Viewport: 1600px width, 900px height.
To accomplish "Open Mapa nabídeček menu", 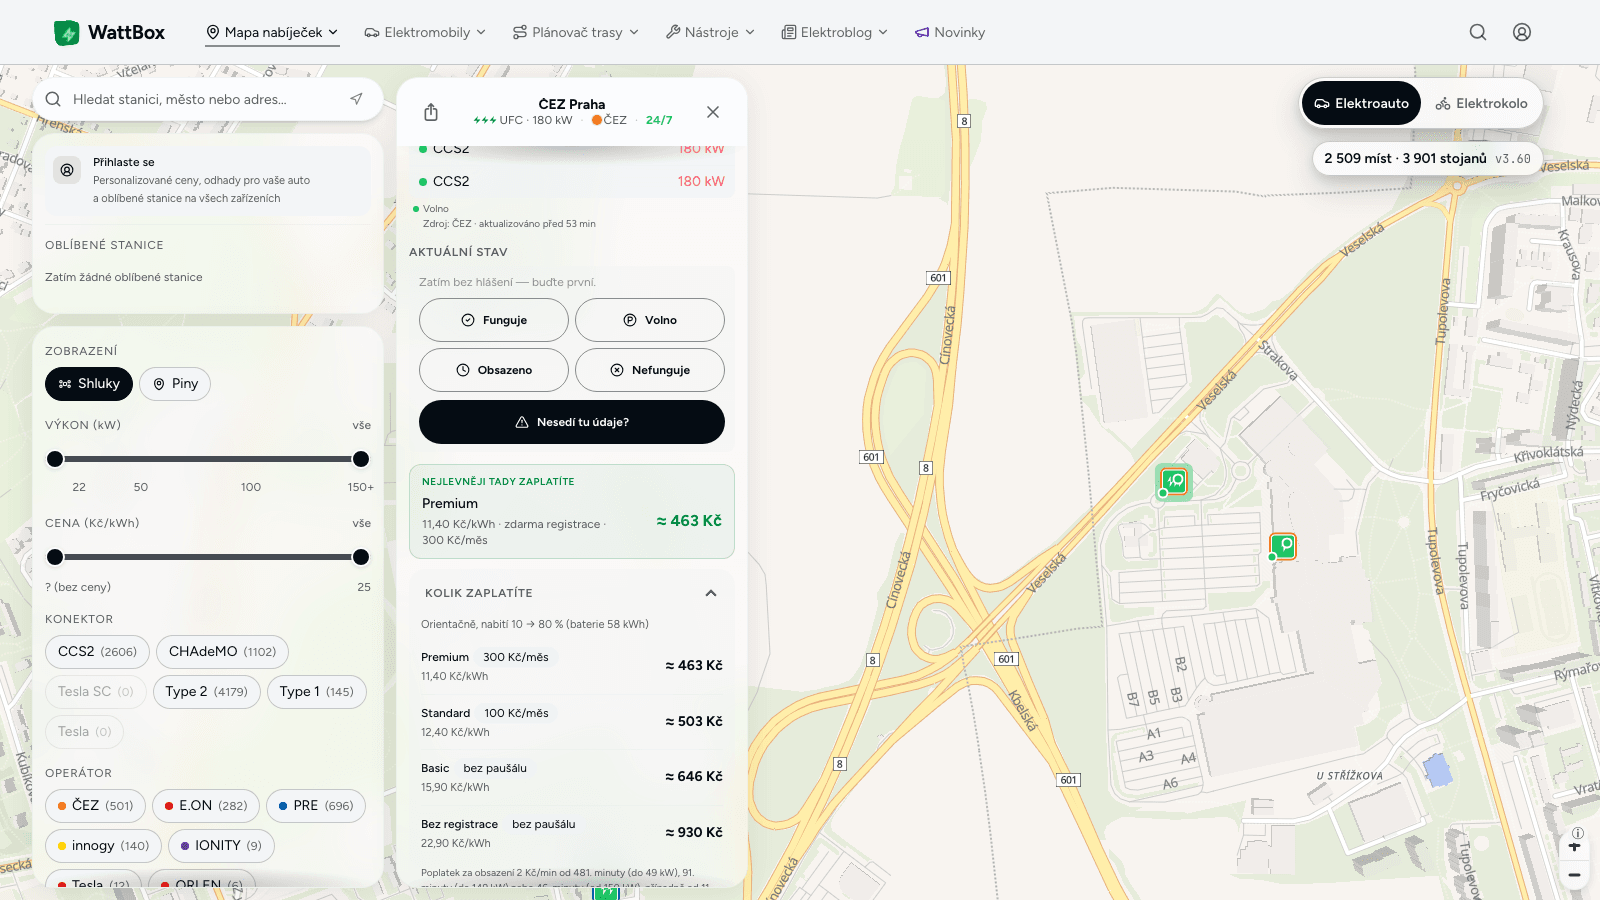I will 272,32.
